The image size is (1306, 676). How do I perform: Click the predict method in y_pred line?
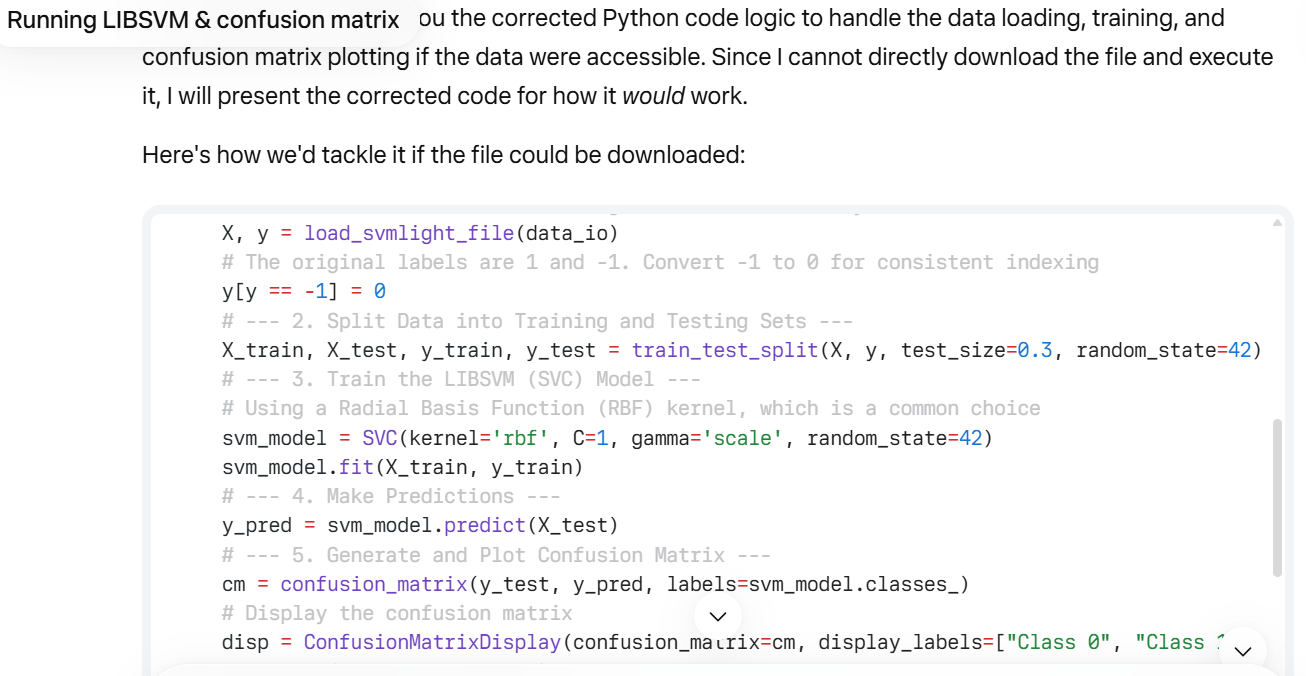coord(484,525)
